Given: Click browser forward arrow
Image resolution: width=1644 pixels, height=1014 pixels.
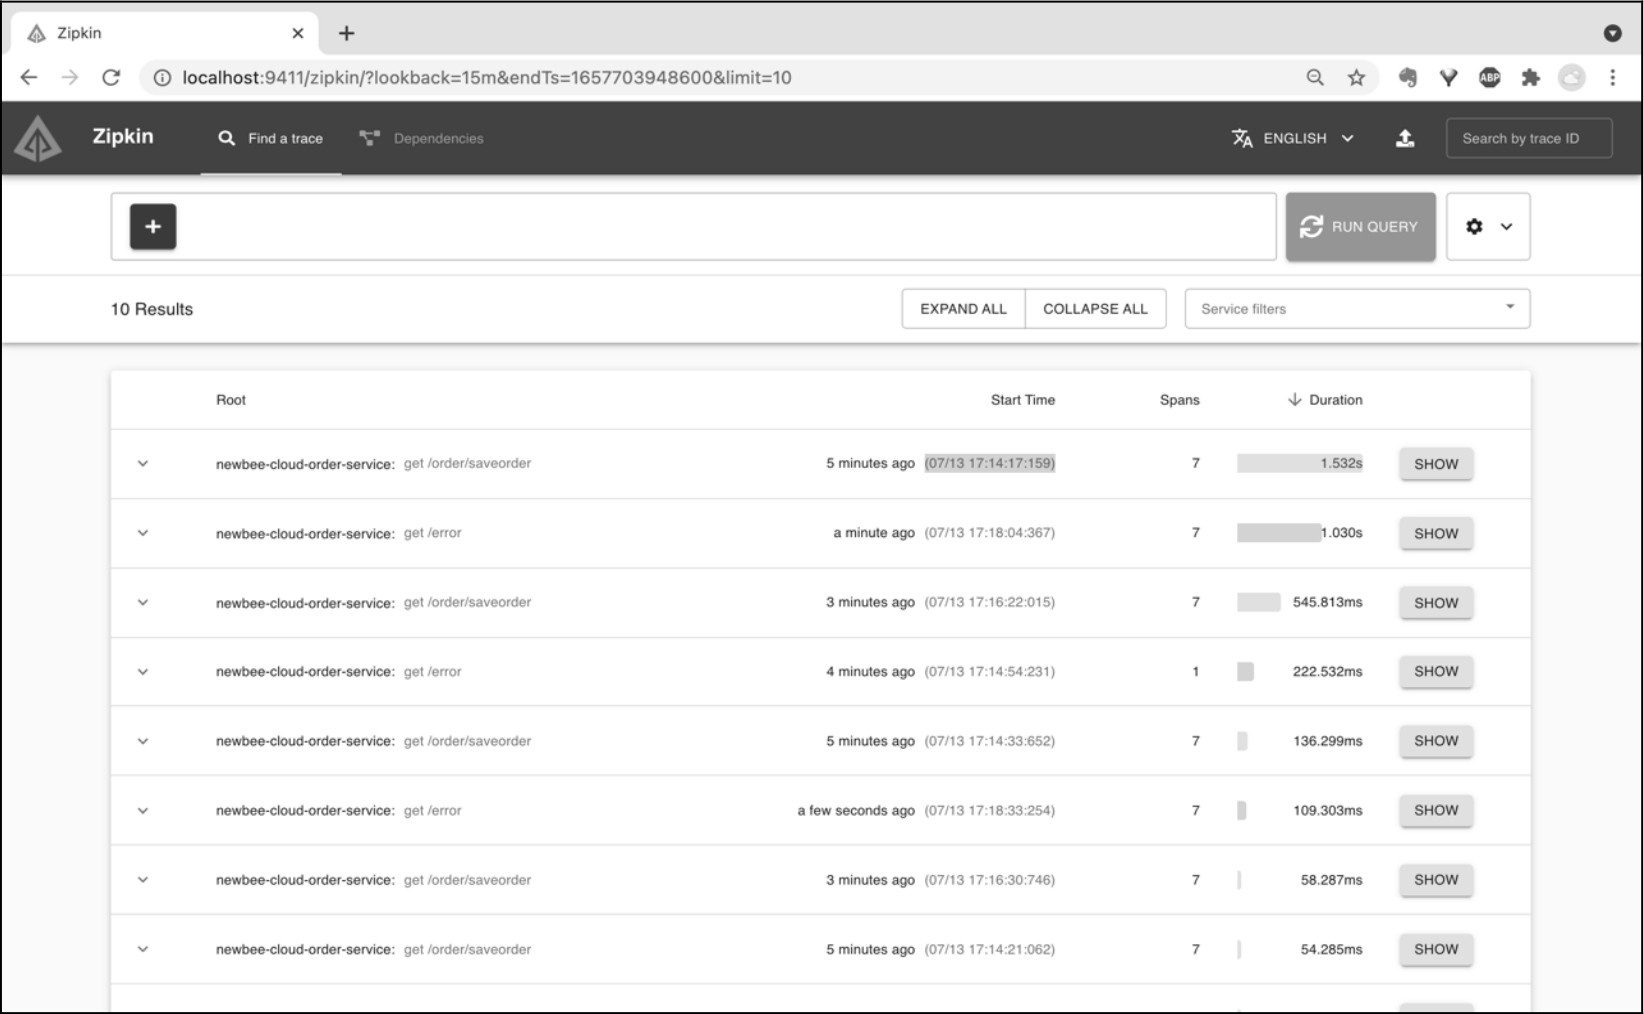Looking at the screenshot, I should [x=69, y=77].
